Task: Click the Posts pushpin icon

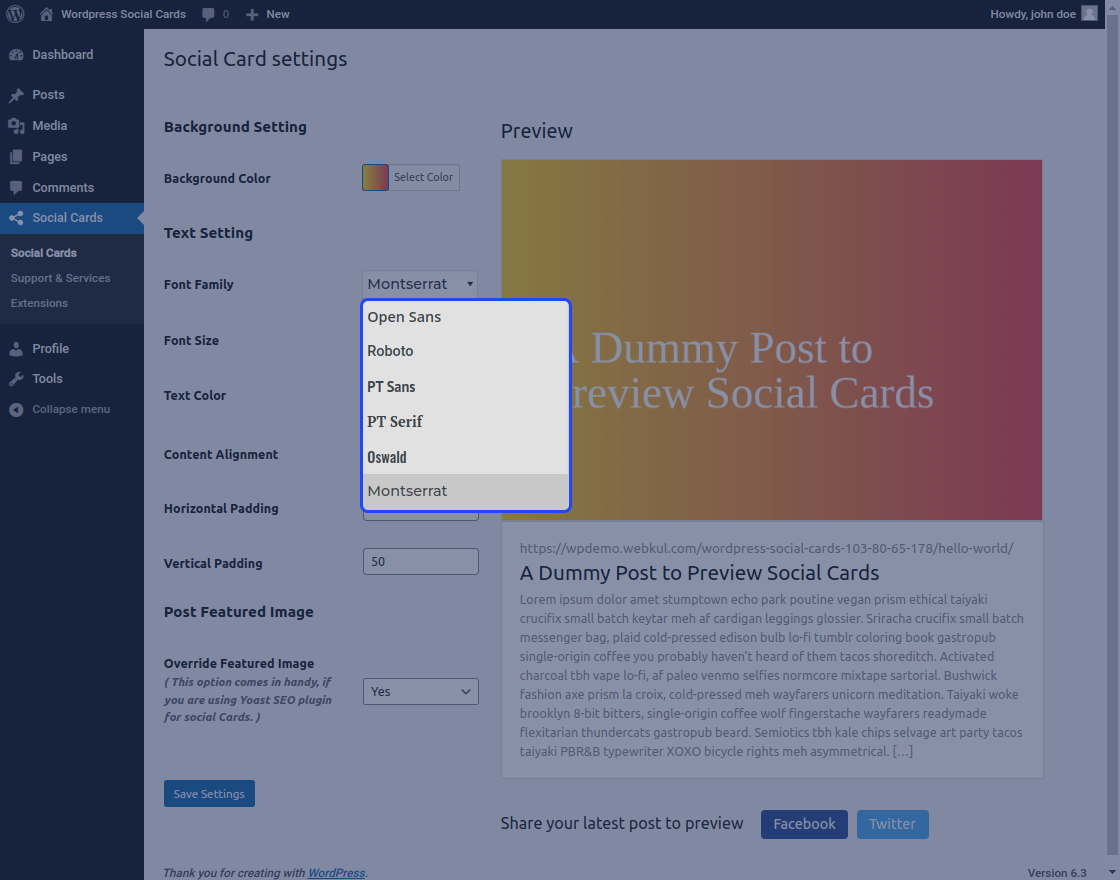Action: tap(16, 95)
